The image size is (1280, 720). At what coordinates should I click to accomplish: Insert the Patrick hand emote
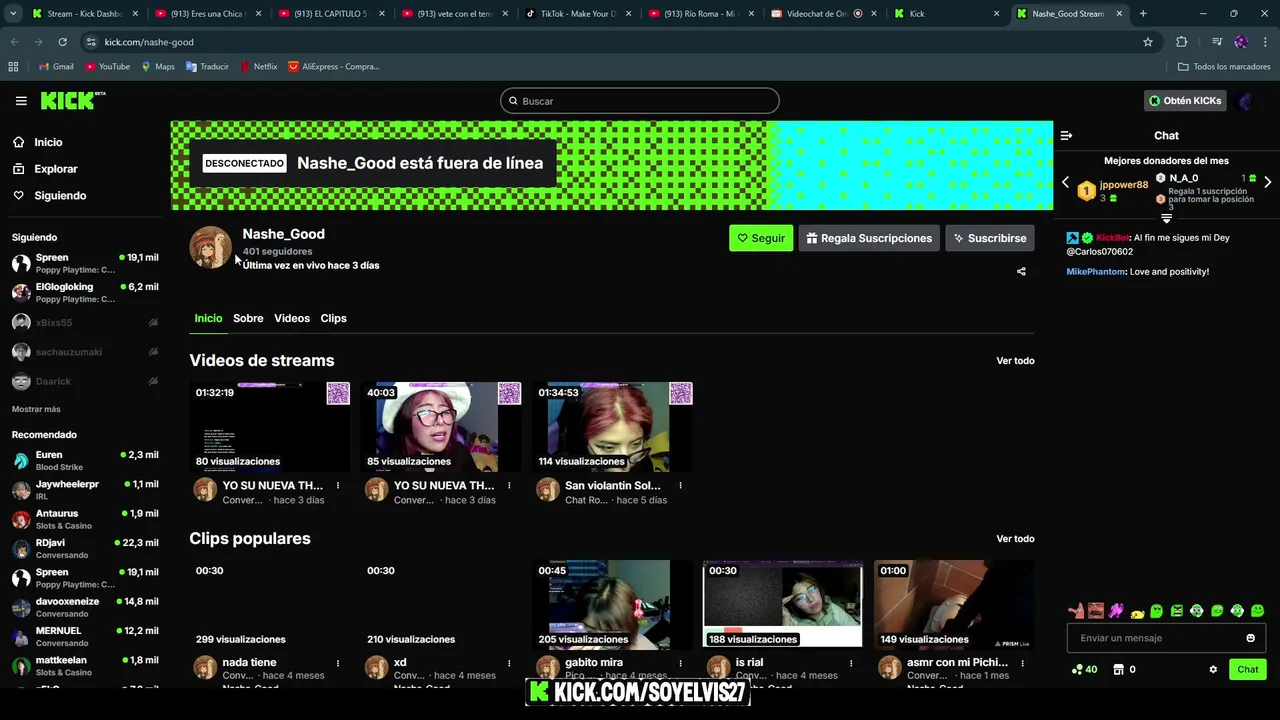pyautogui.click(x=1076, y=611)
